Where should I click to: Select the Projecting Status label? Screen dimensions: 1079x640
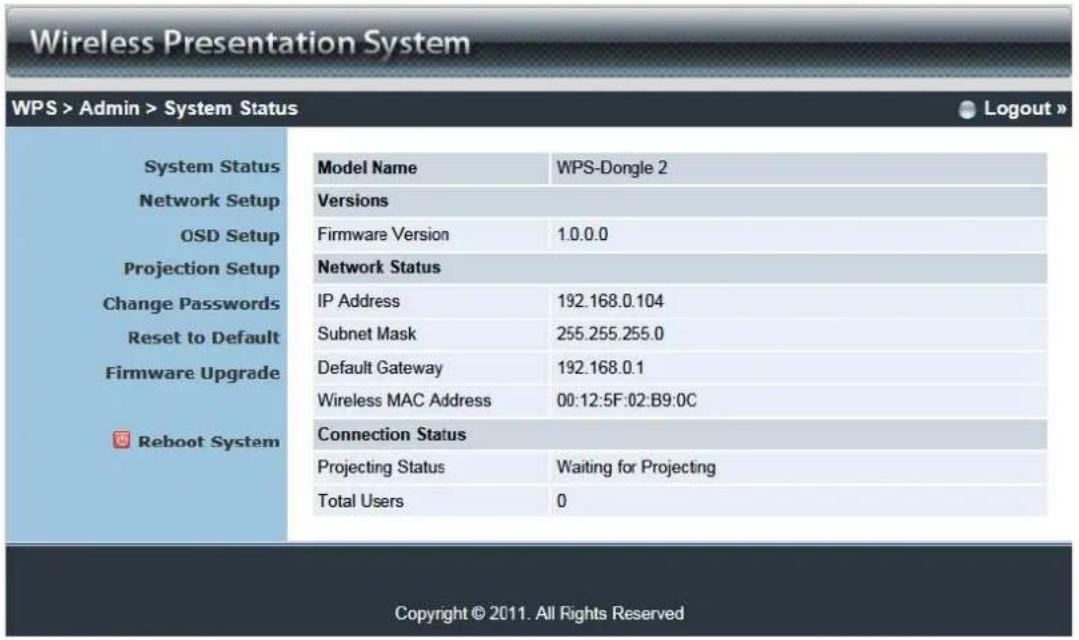tap(381, 467)
